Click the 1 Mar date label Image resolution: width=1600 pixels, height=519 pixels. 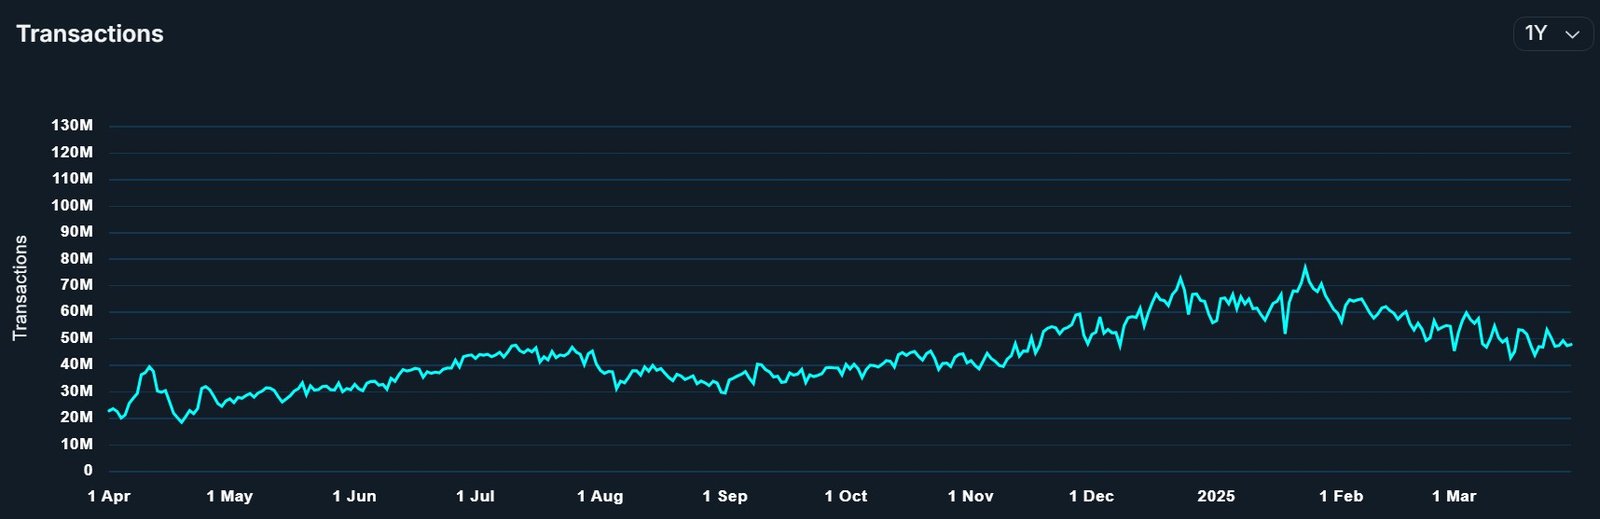[1454, 496]
